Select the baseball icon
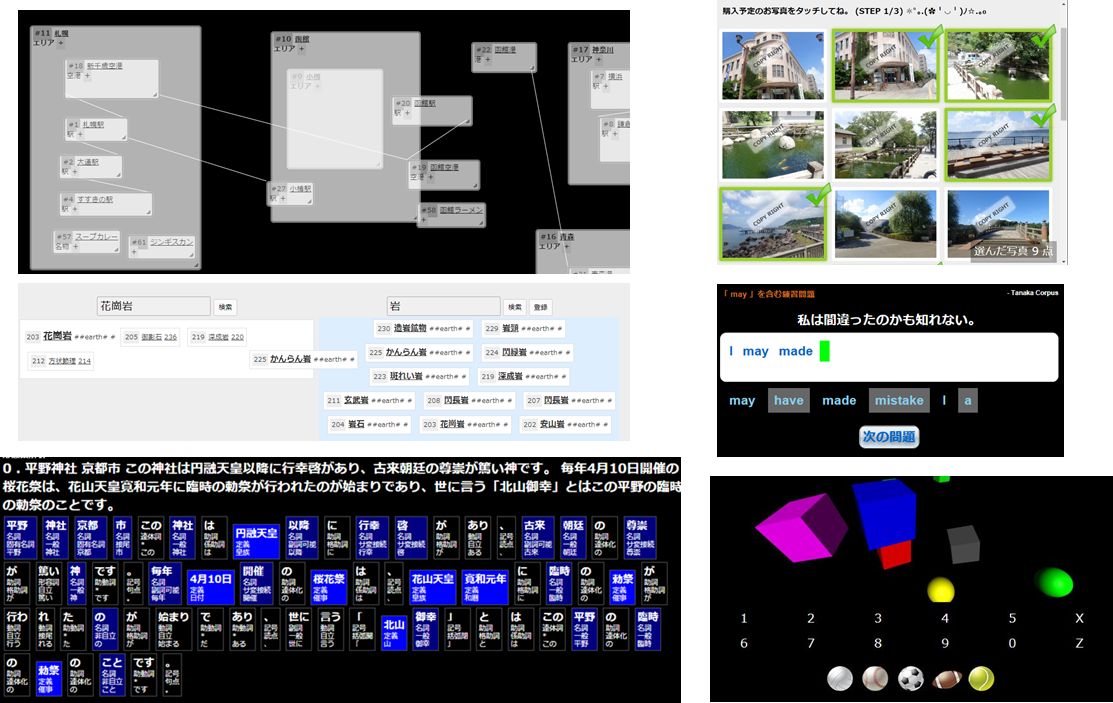 875,679
